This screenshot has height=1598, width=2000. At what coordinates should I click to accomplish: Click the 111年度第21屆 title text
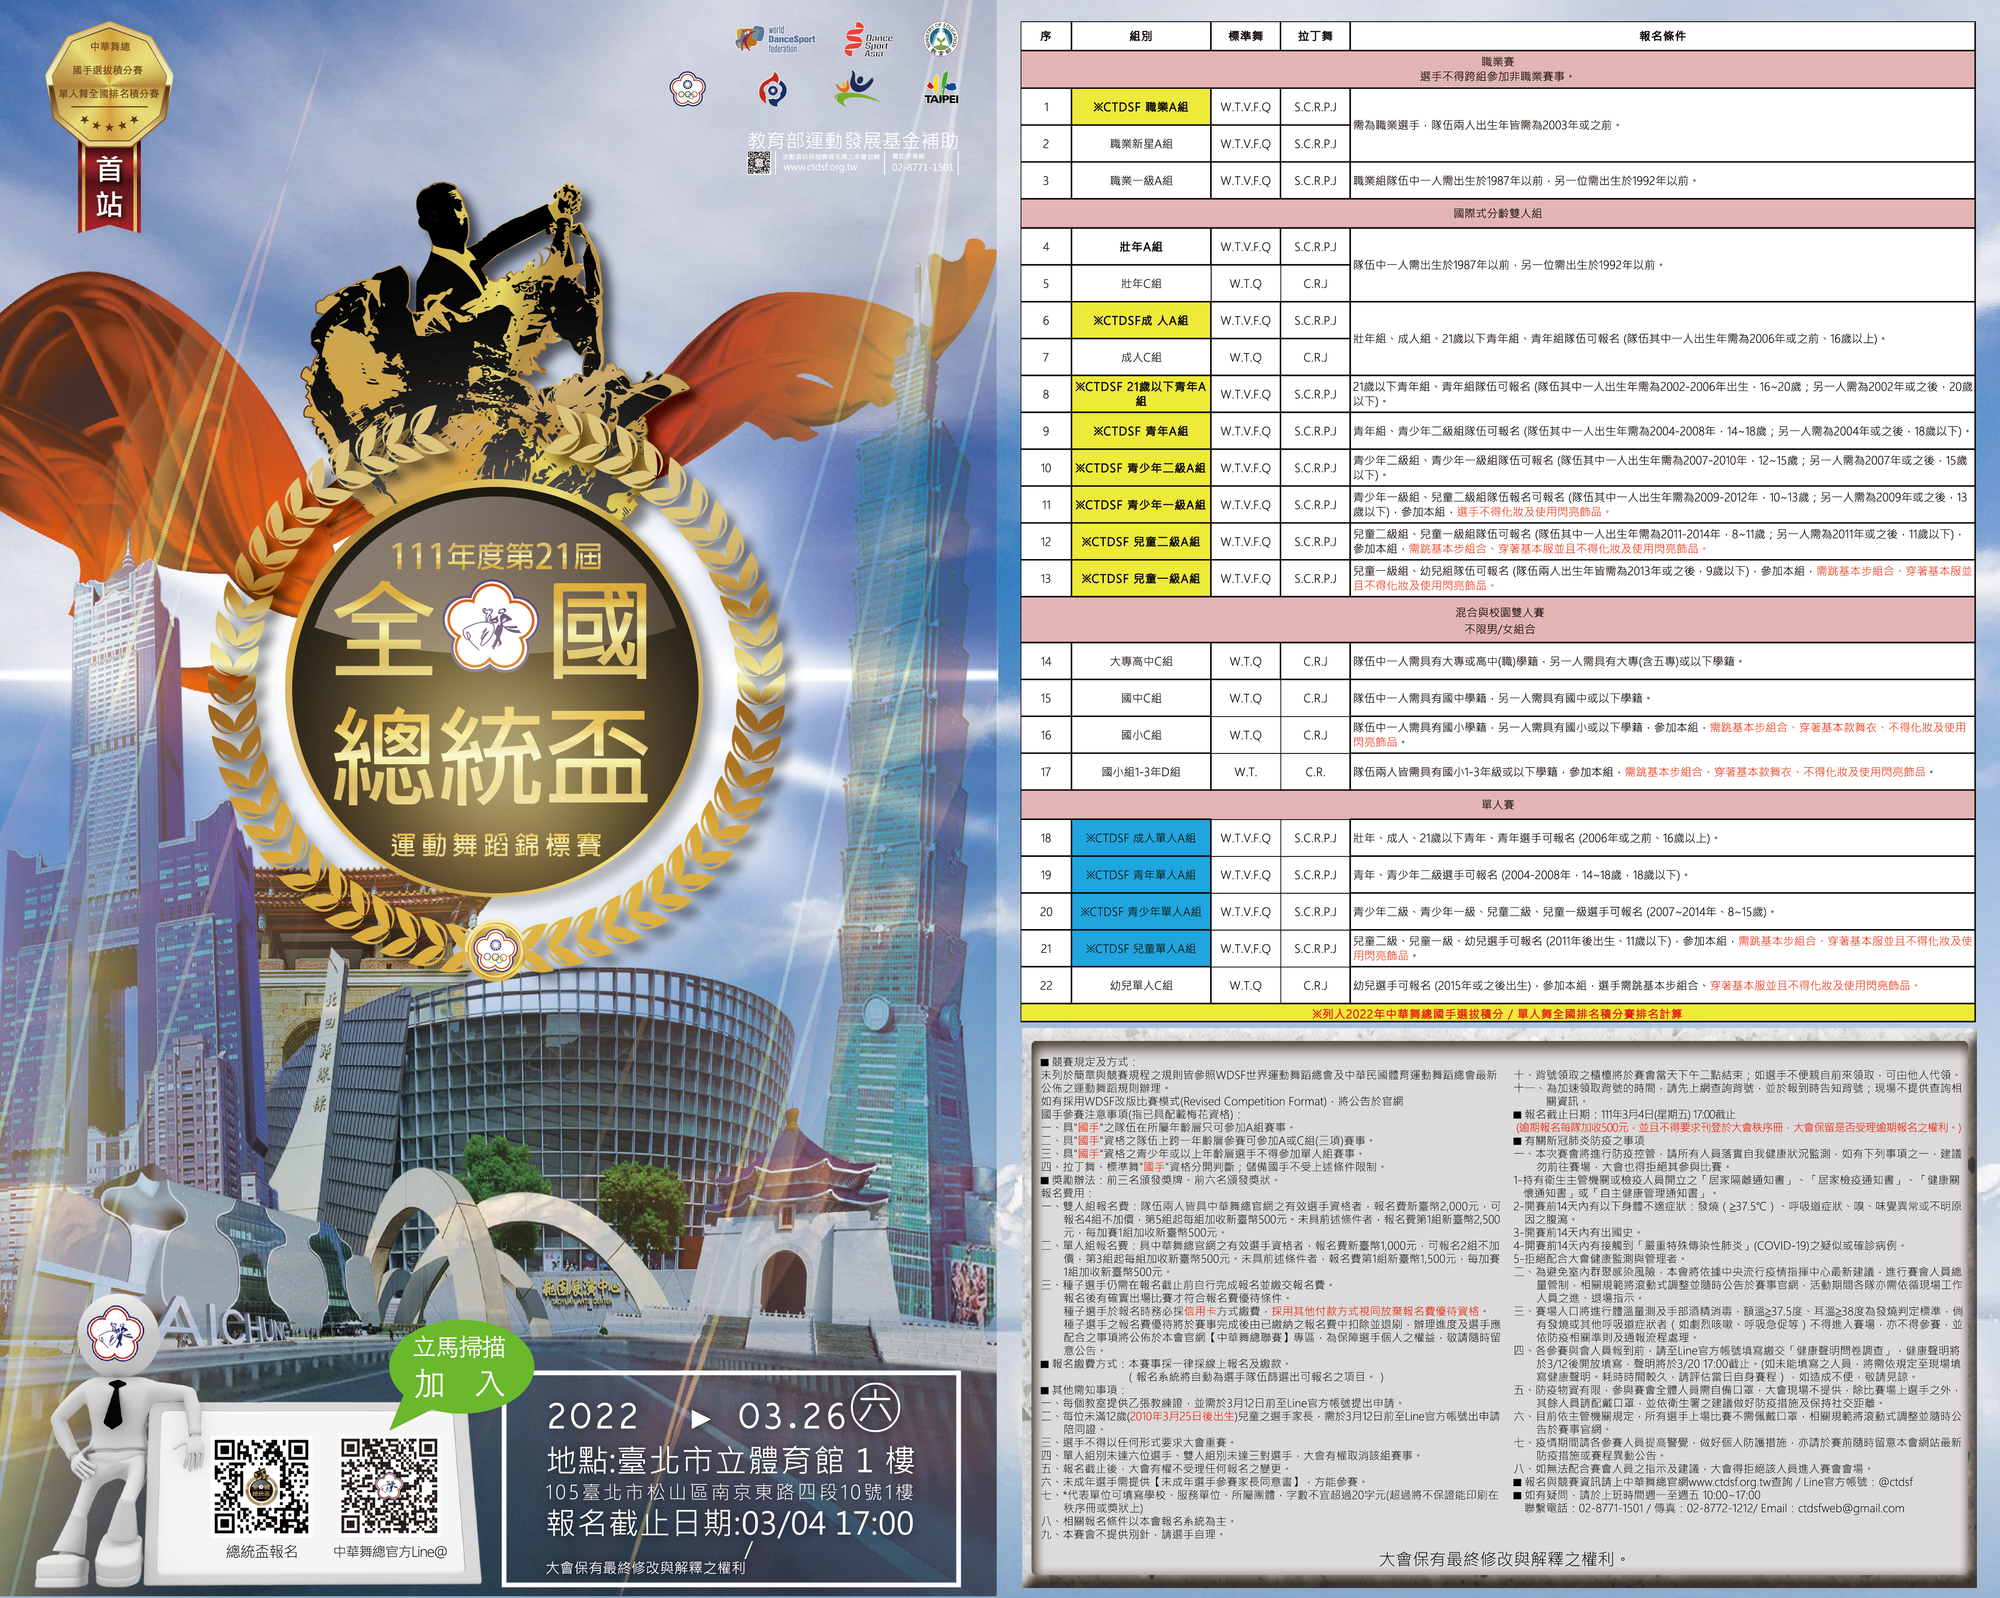coord(496,556)
